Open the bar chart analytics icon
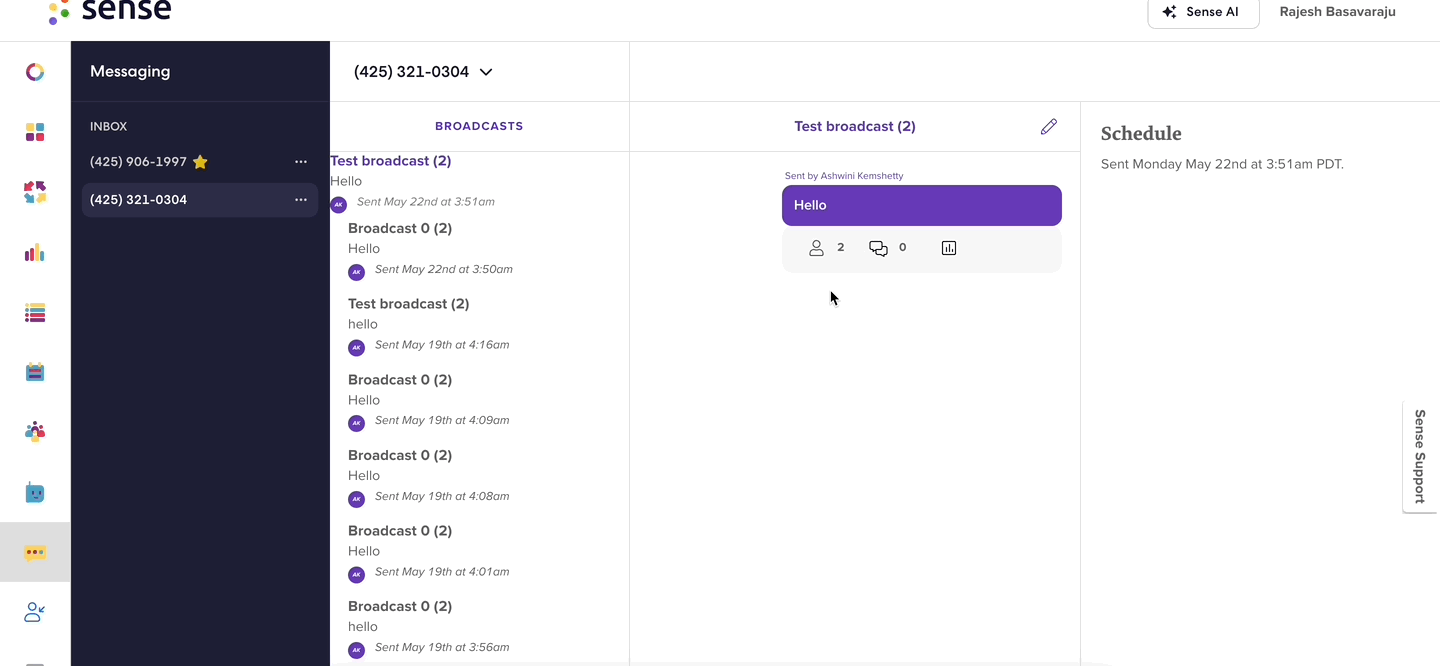 (x=35, y=252)
